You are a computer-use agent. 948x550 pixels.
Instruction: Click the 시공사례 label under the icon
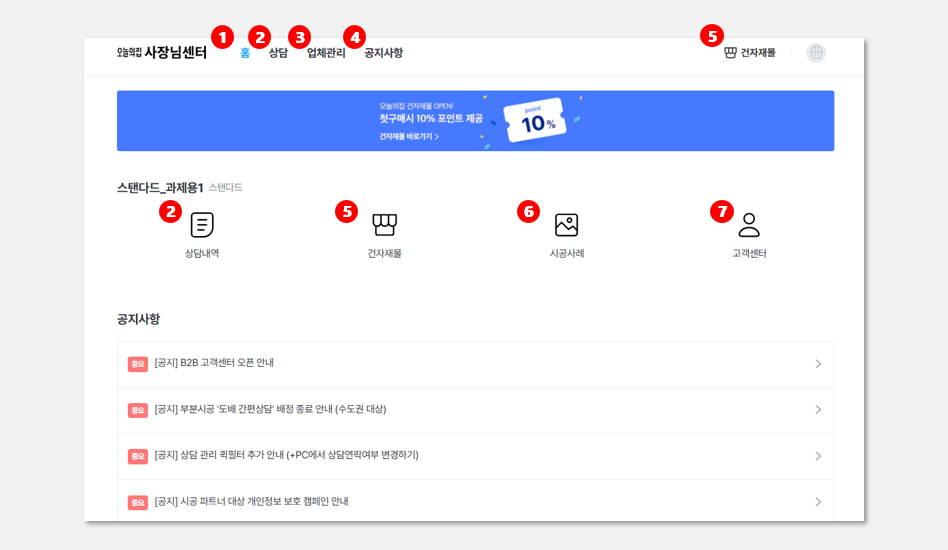pos(567,253)
